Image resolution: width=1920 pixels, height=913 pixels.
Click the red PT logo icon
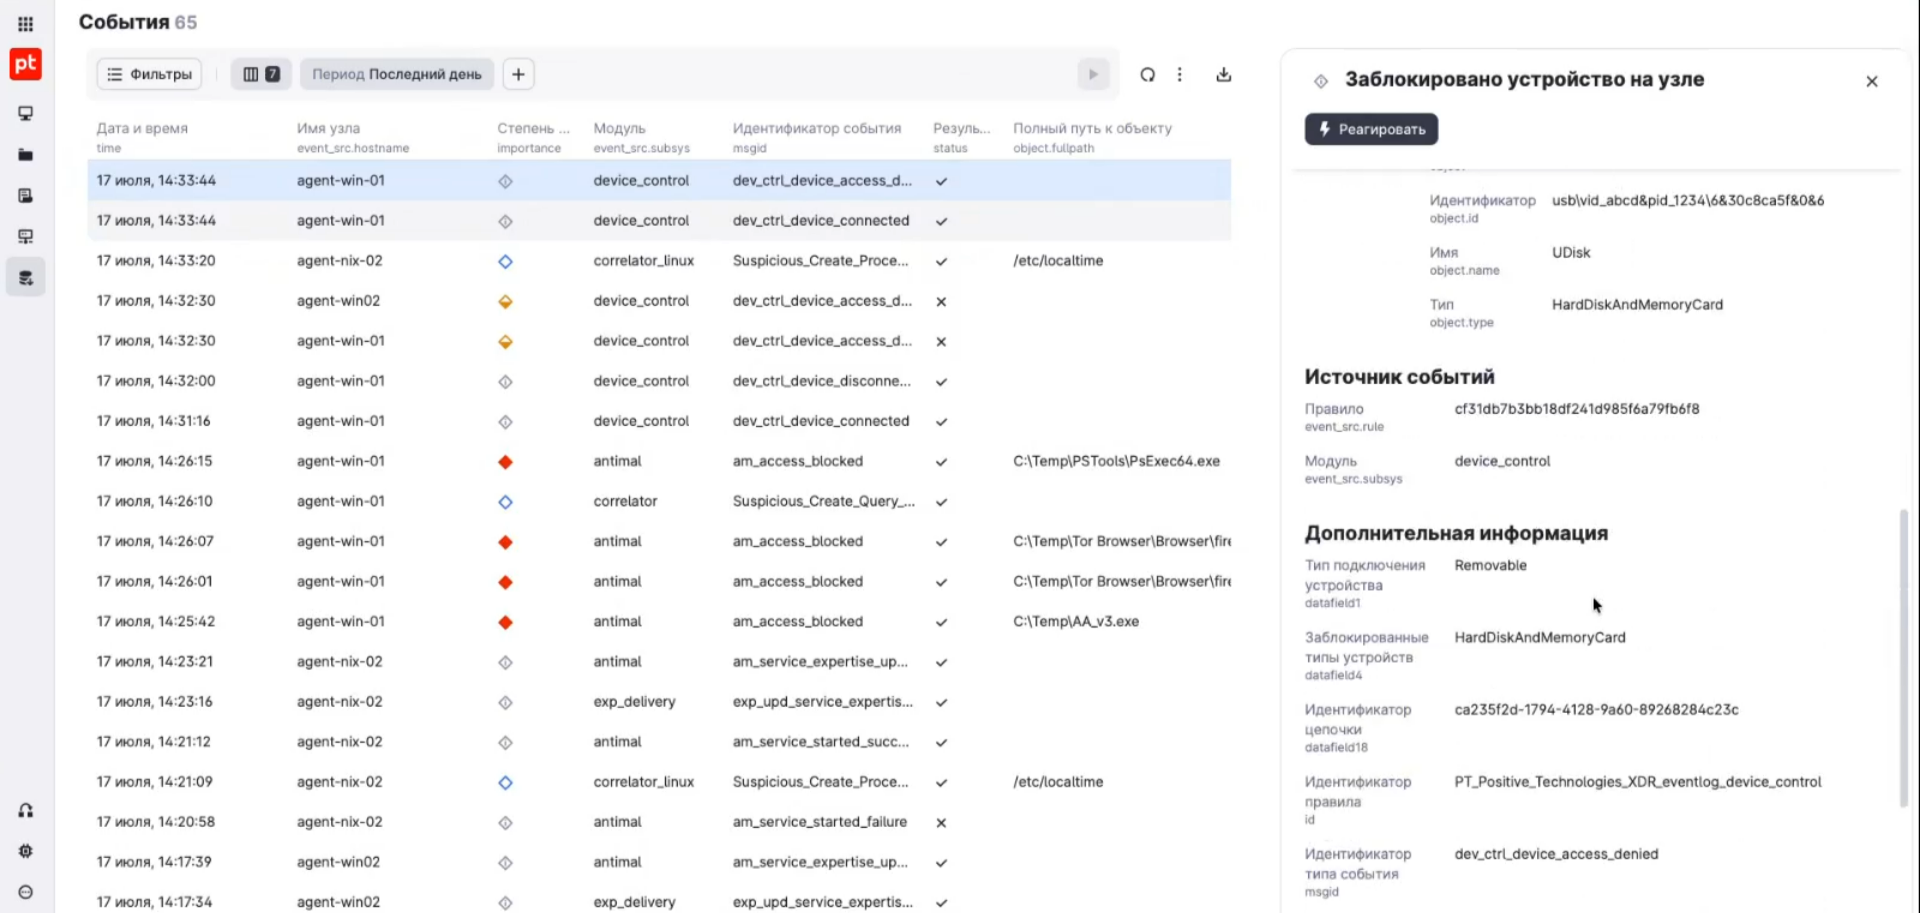click(26, 65)
